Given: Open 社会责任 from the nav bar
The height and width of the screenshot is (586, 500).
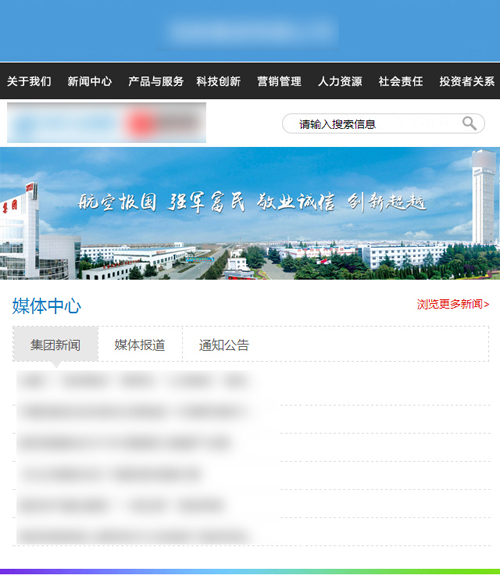Looking at the screenshot, I should coord(401,81).
